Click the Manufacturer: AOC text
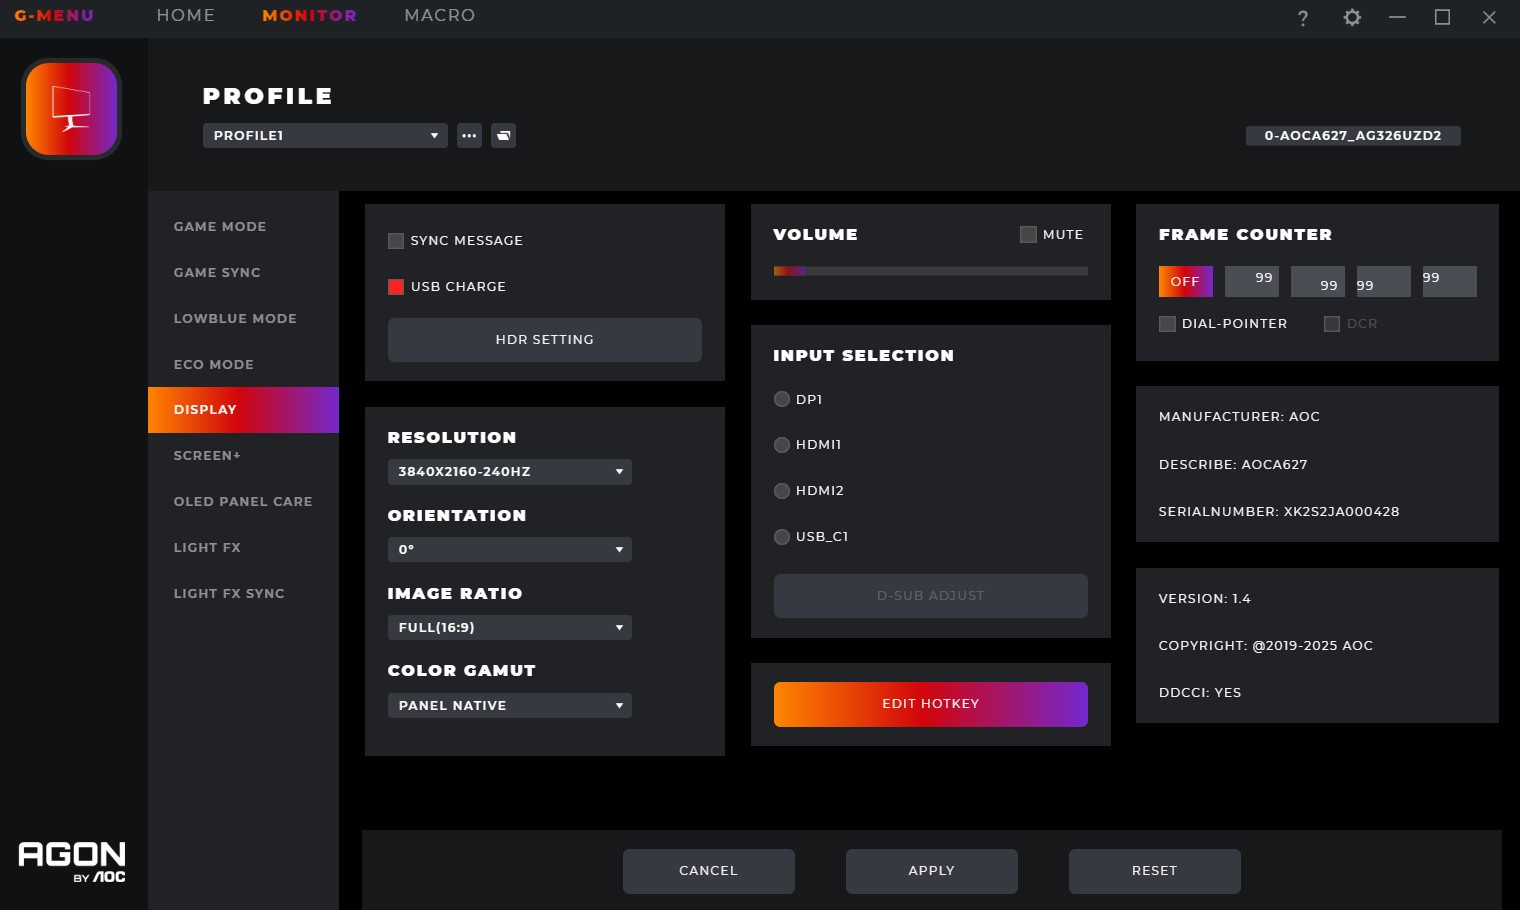Viewport: 1520px width, 910px height. click(1239, 417)
